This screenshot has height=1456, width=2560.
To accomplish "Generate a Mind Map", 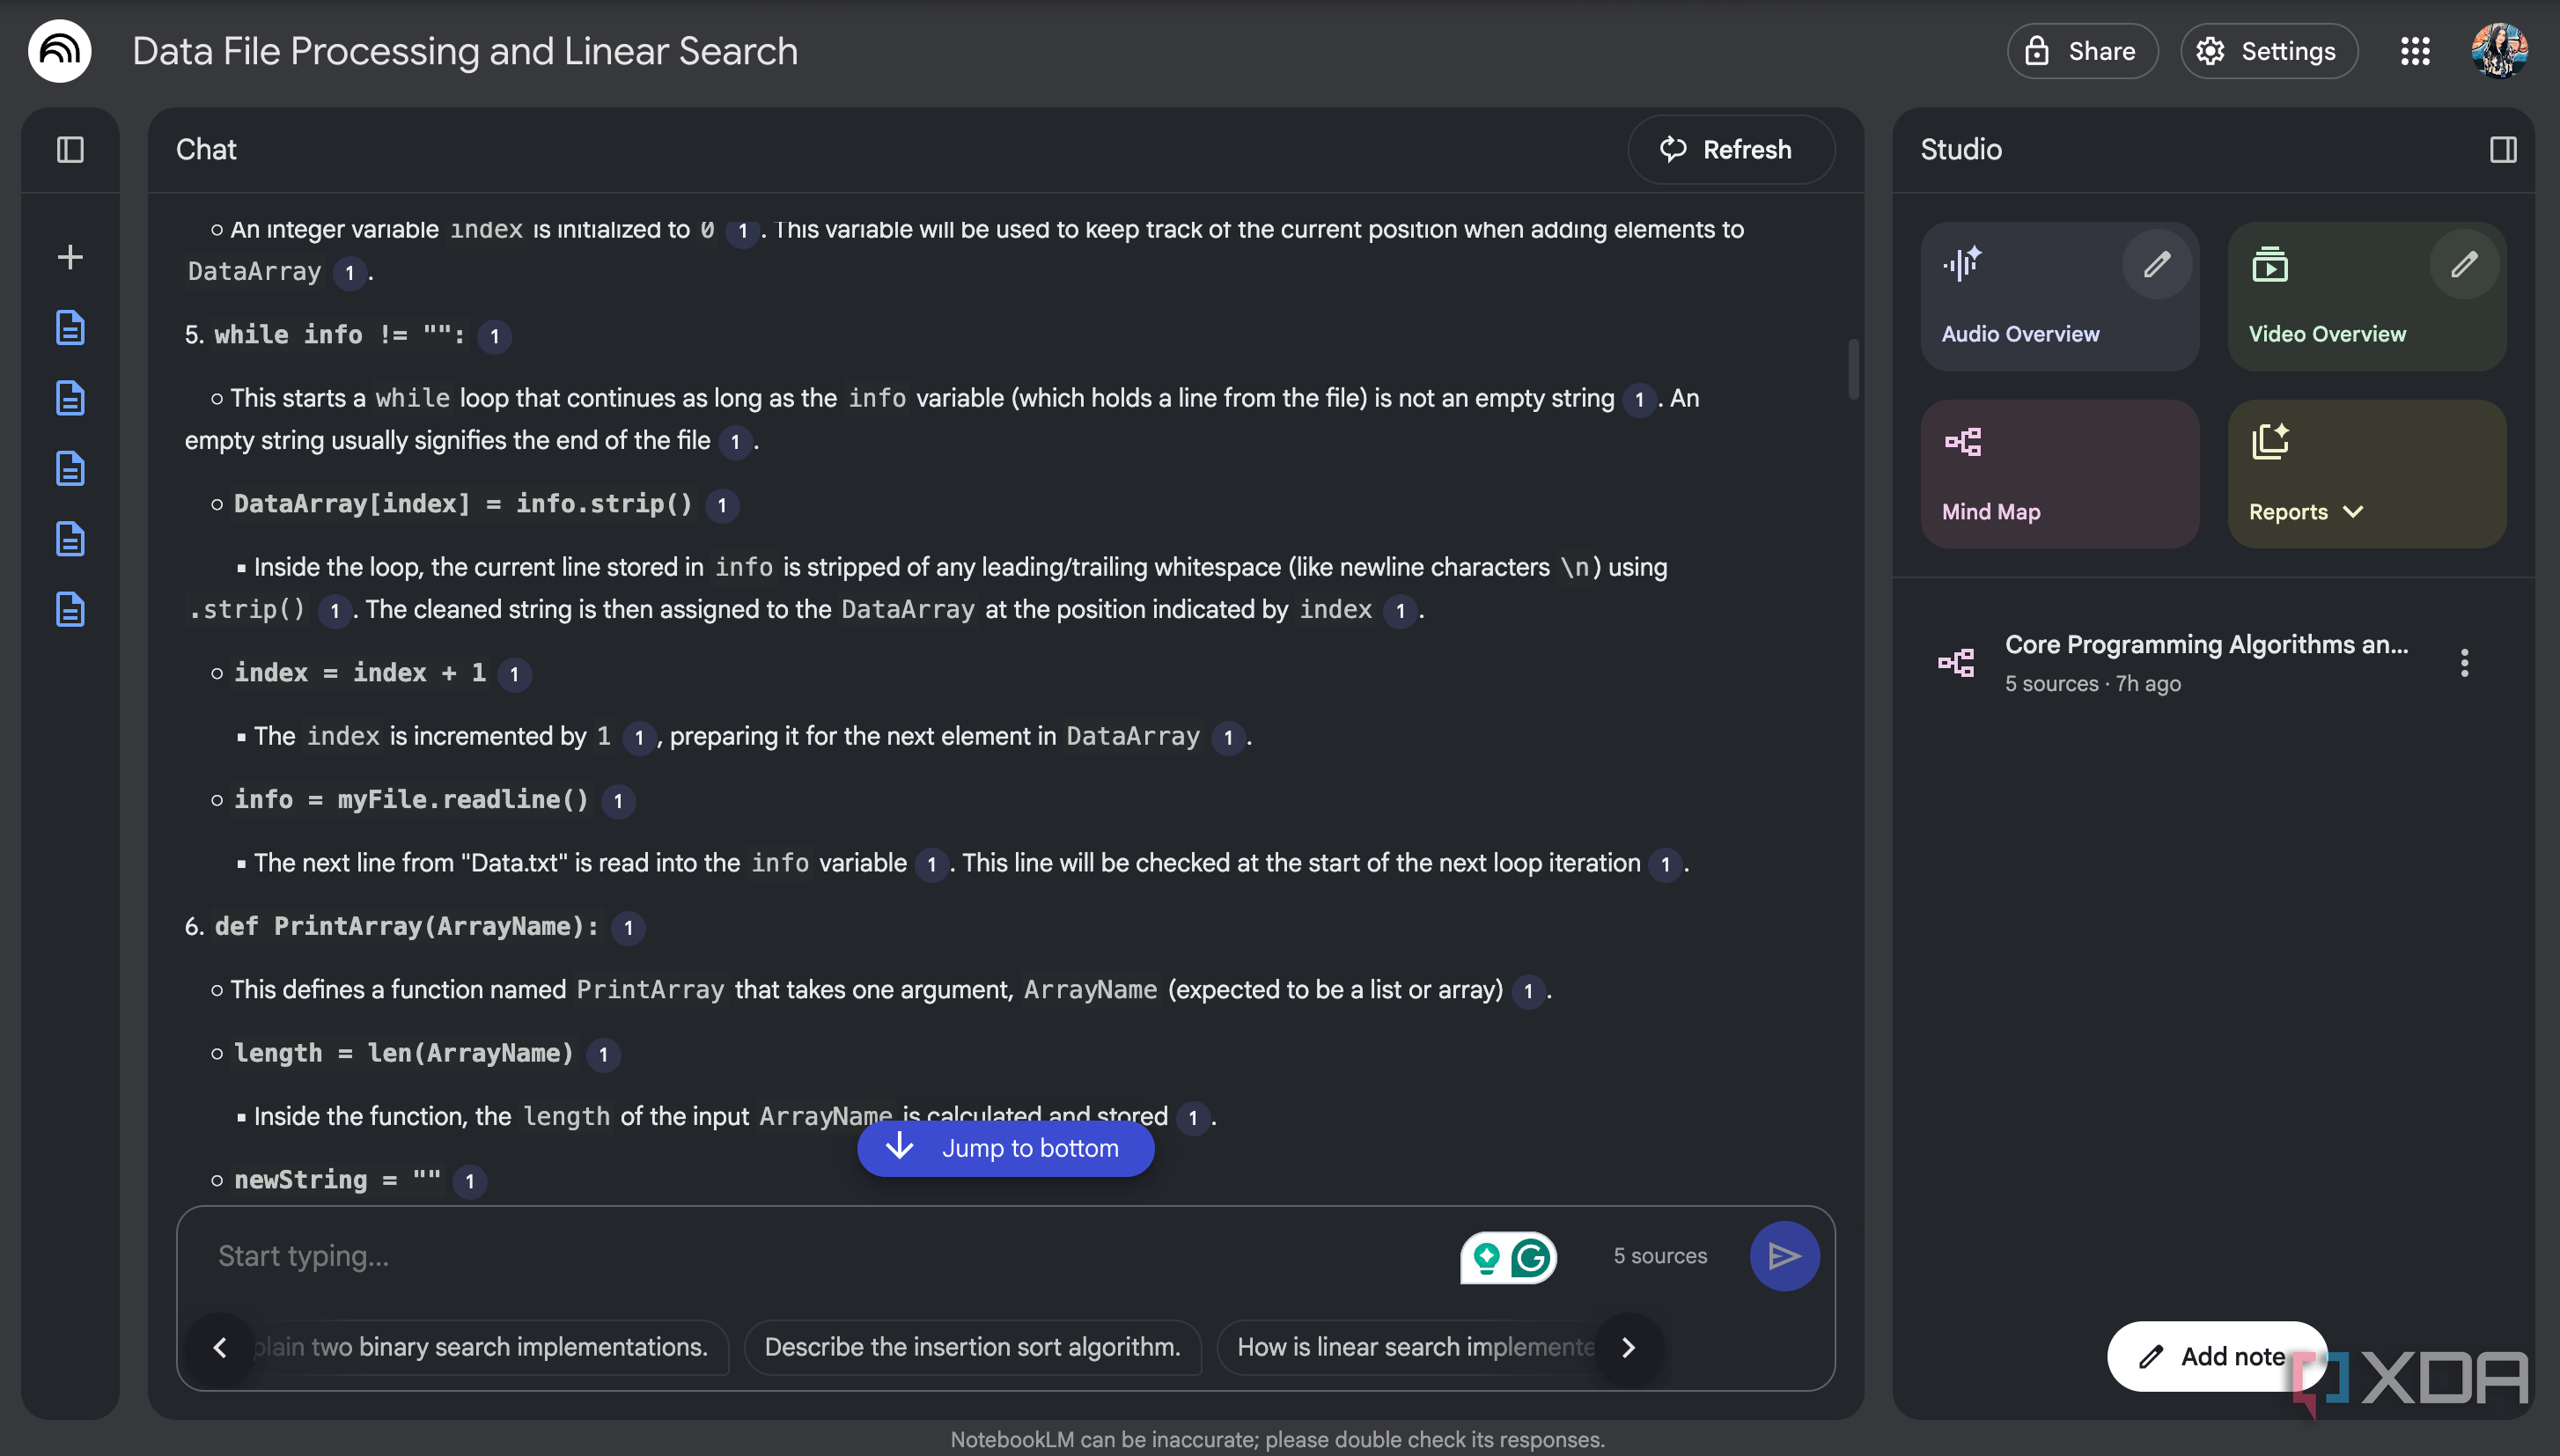I will click(x=2059, y=474).
